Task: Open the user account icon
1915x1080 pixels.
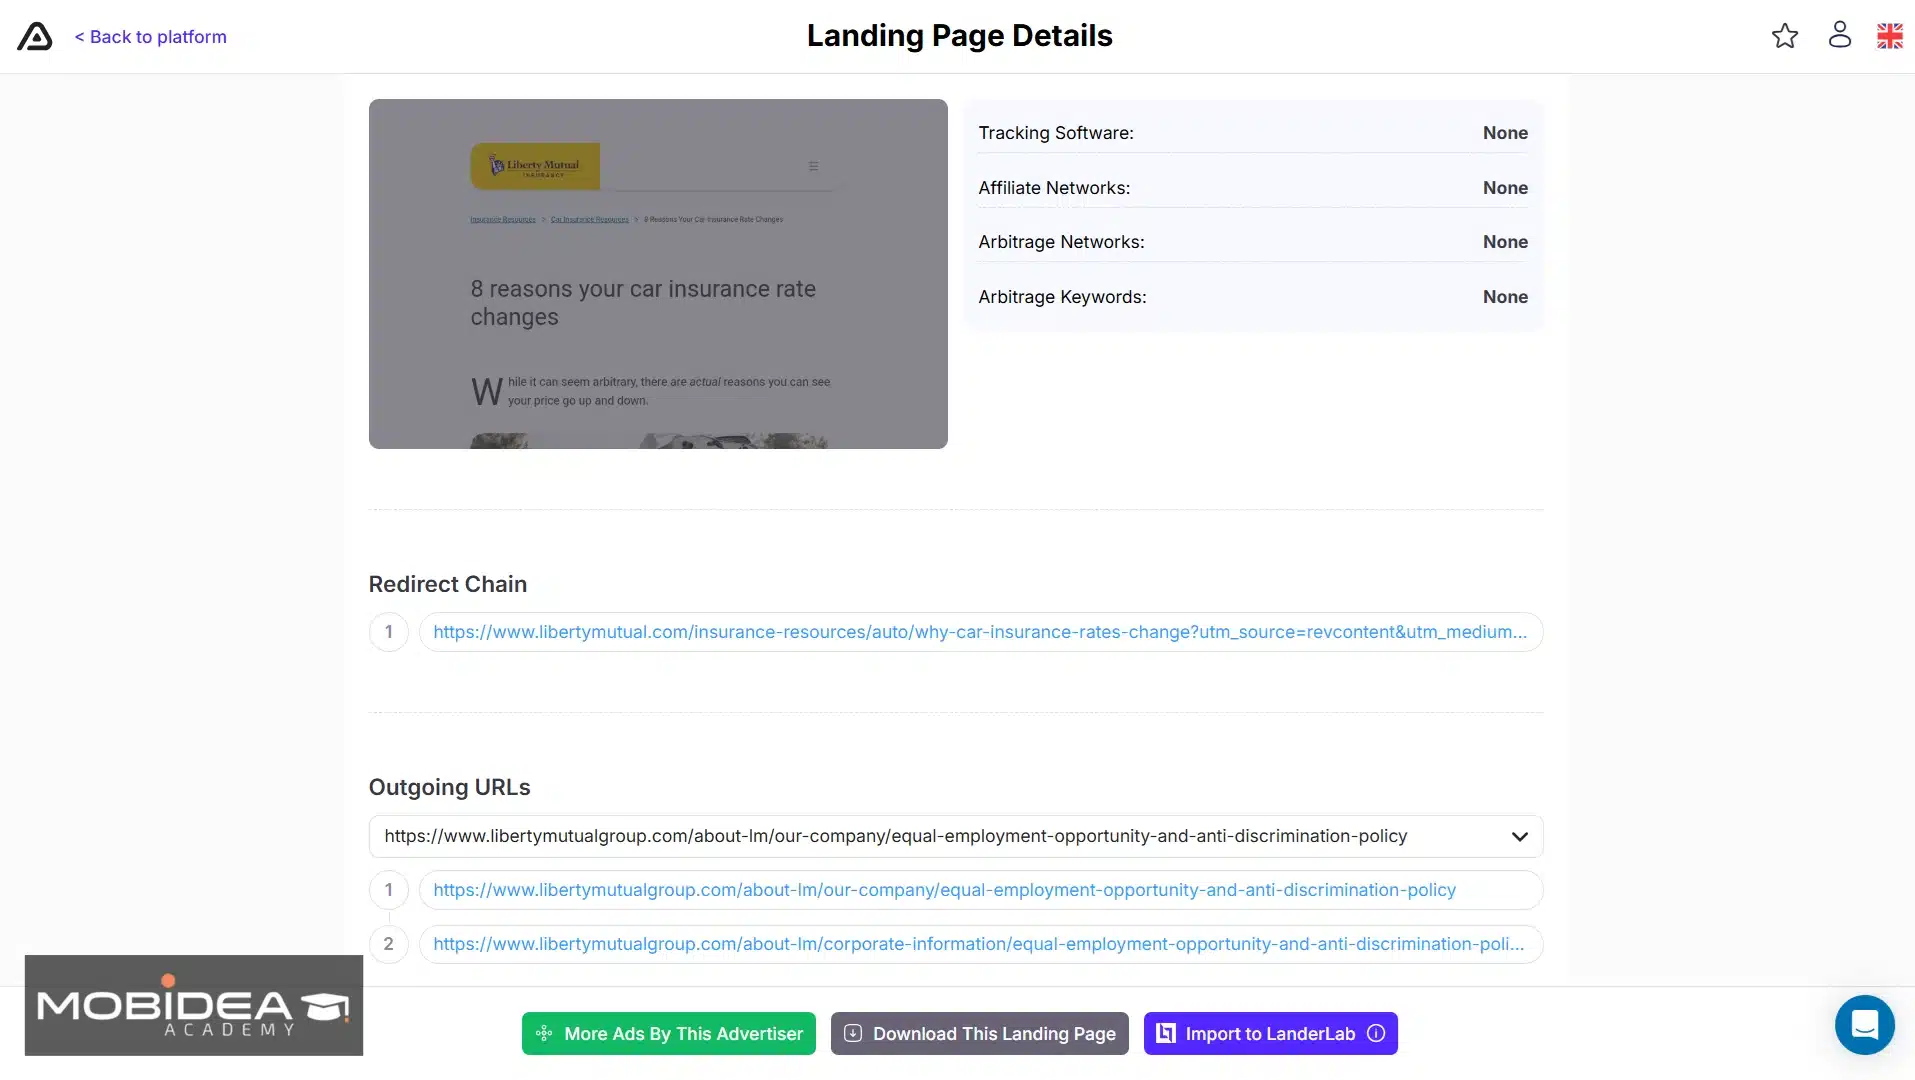Action: click(x=1840, y=35)
